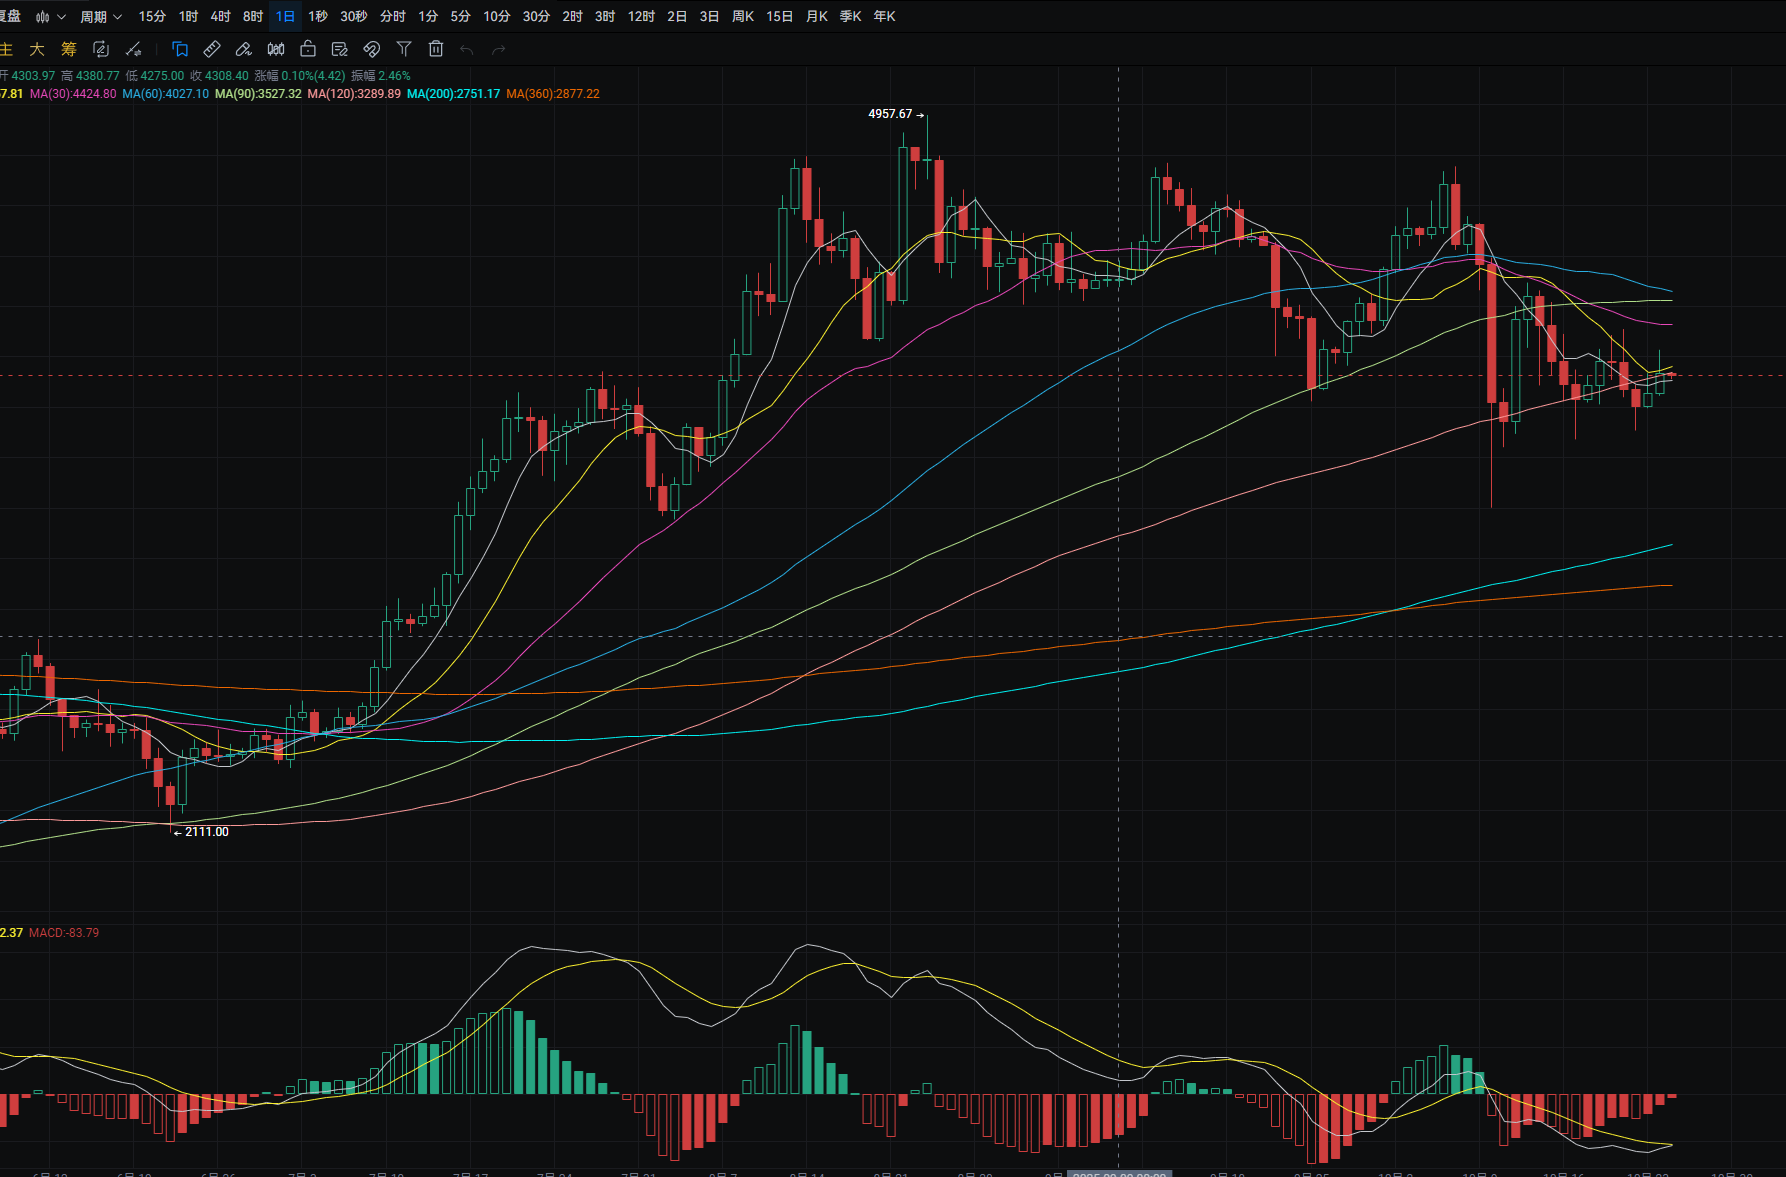Image resolution: width=1786 pixels, height=1177 pixels.
Task: Expand the 周期 period dropdown
Action: (x=101, y=17)
